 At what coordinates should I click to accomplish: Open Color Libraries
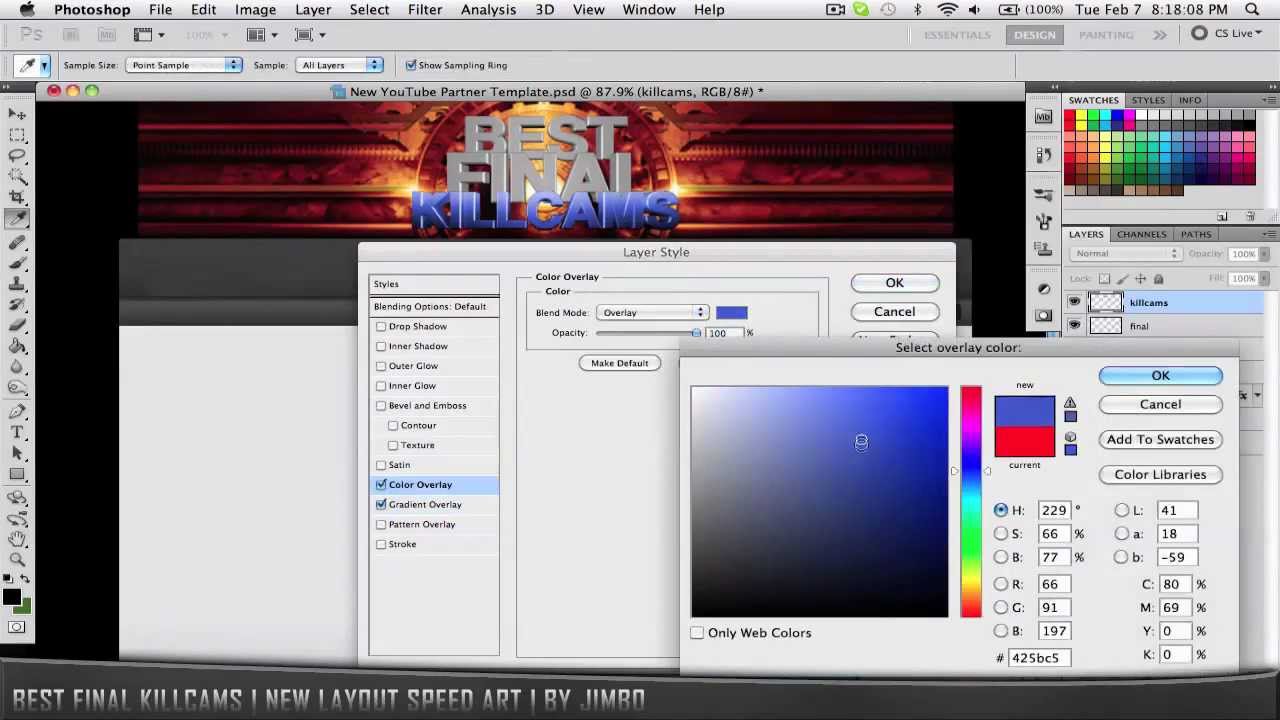1160,475
